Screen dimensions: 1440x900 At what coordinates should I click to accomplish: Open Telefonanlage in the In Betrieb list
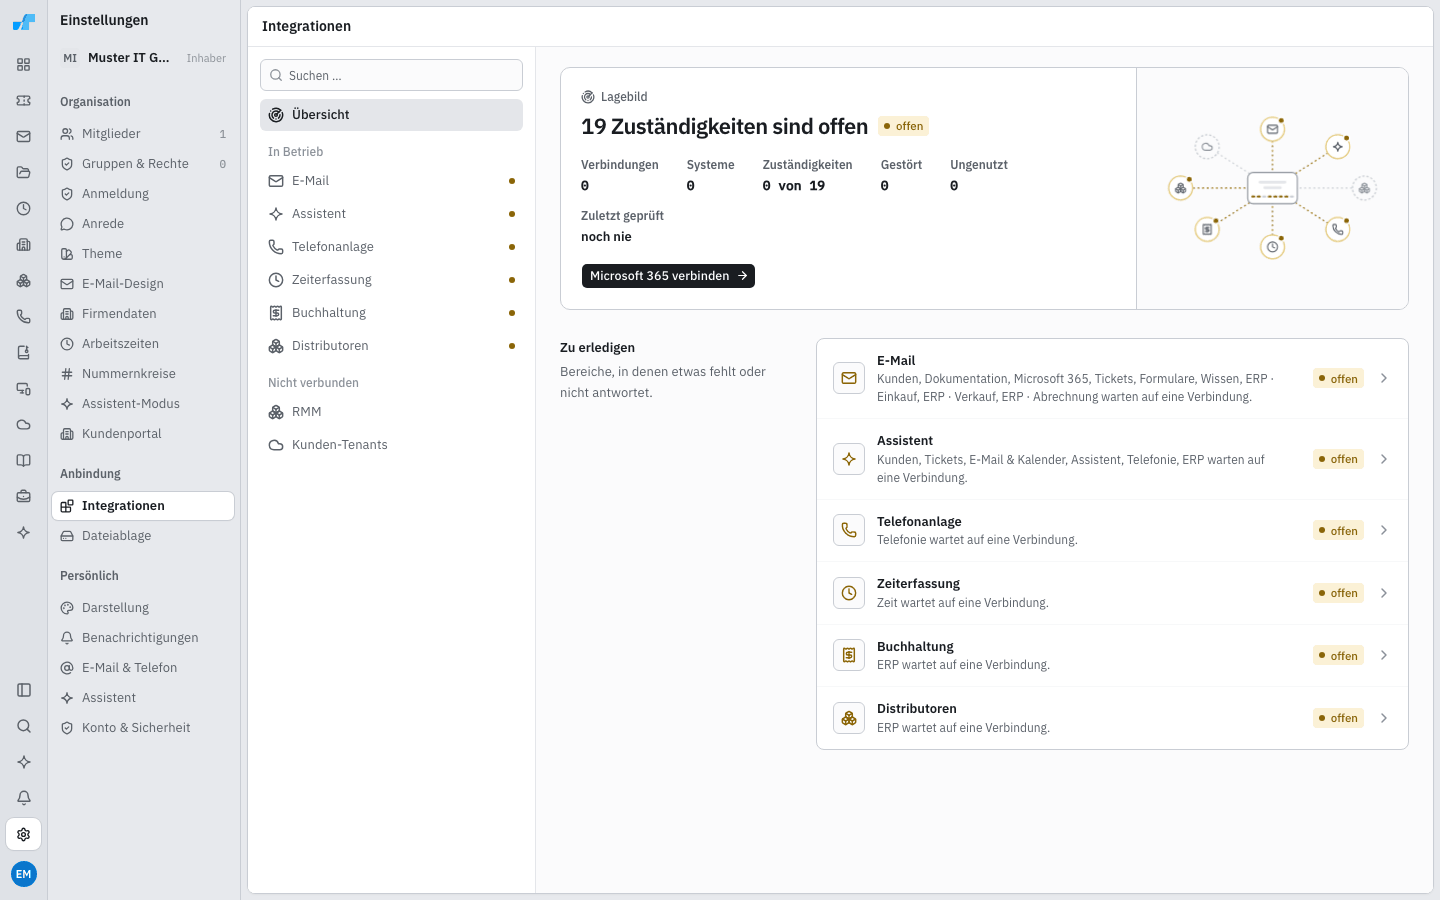(x=391, y=247)
